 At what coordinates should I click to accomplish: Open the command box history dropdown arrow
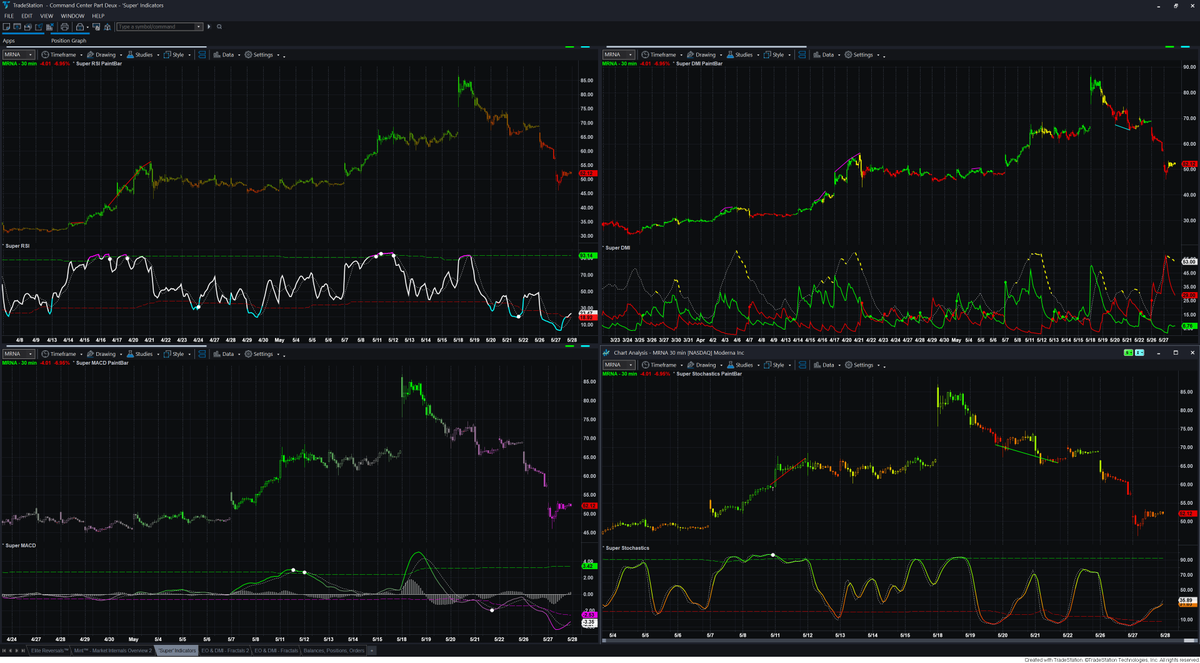click(x=198, y=27)
